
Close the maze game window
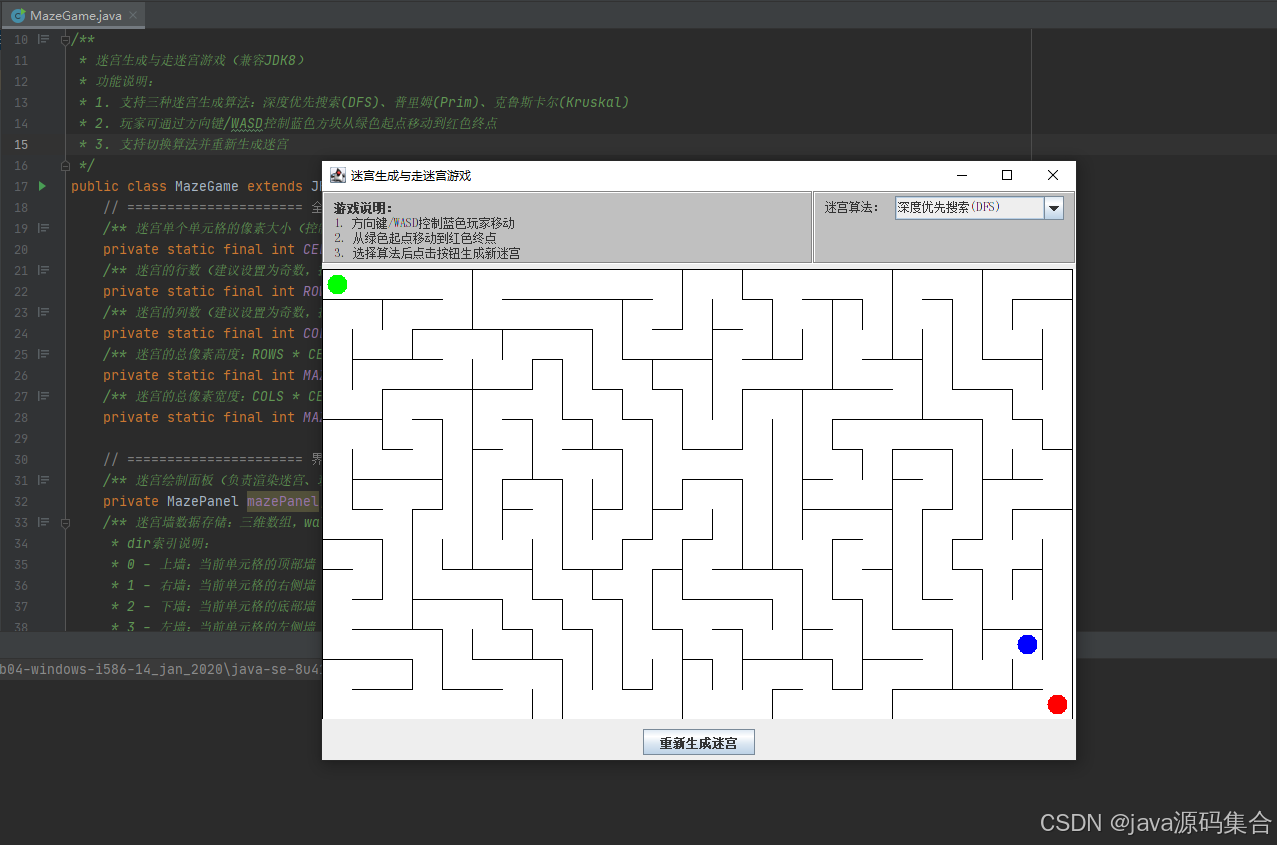point(1053,175)
